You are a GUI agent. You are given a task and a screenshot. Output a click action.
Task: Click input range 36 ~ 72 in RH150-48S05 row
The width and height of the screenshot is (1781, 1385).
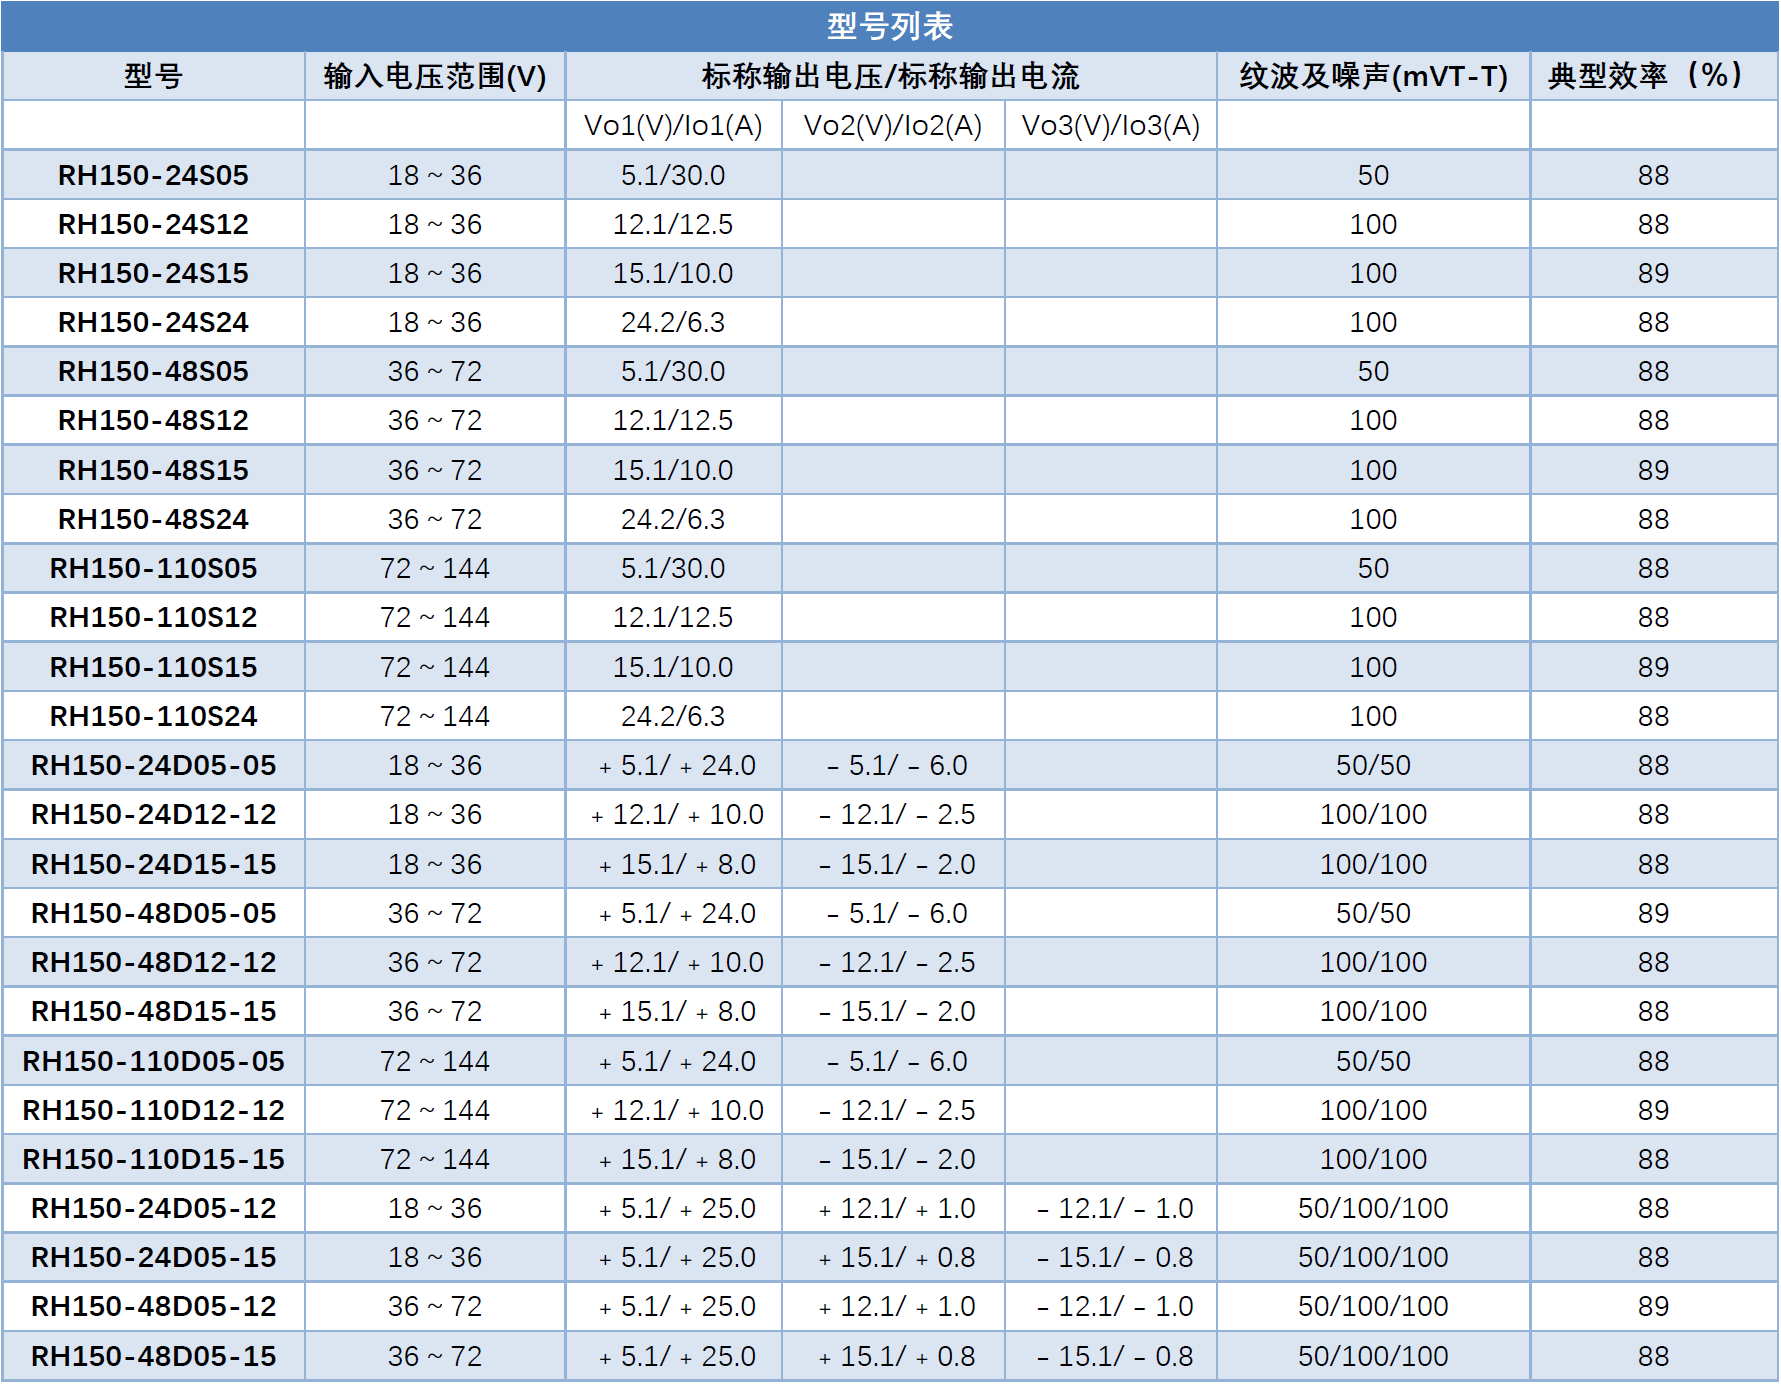(x=435, y=371)
